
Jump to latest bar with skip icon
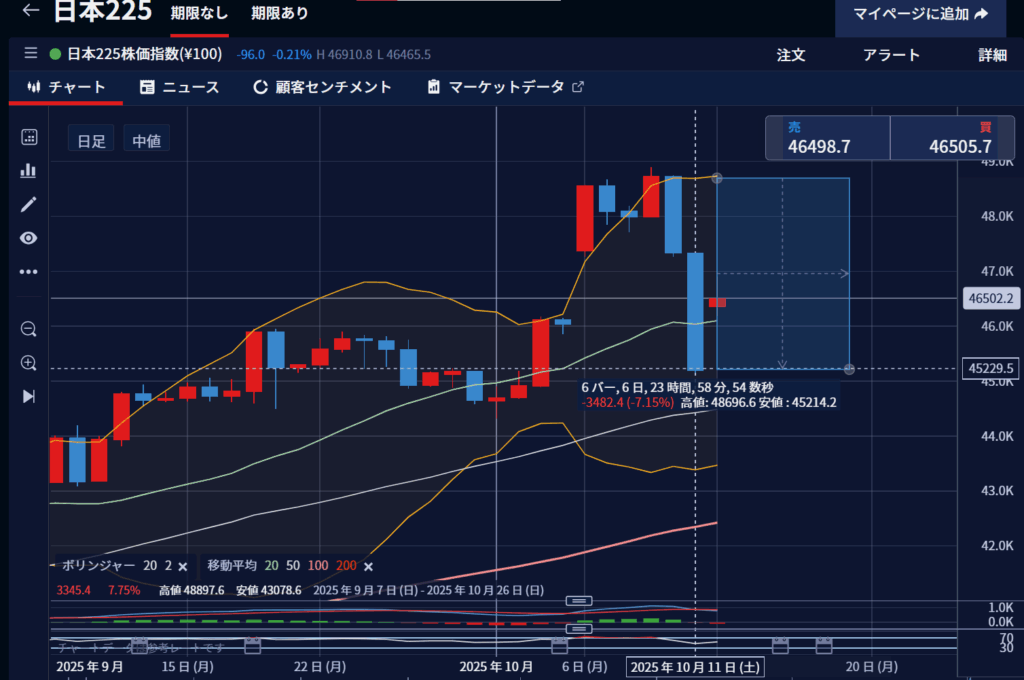click(x=29, y=396)
